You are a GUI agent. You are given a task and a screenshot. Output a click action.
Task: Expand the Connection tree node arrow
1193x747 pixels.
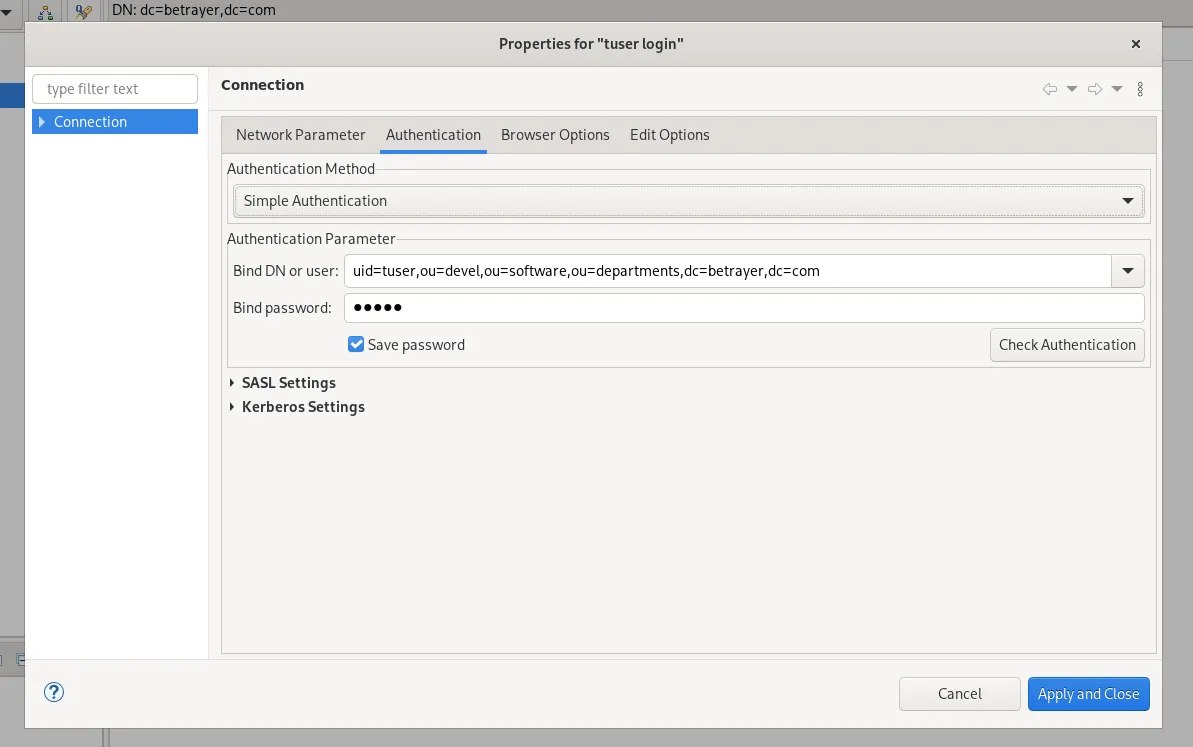[42, 122]
